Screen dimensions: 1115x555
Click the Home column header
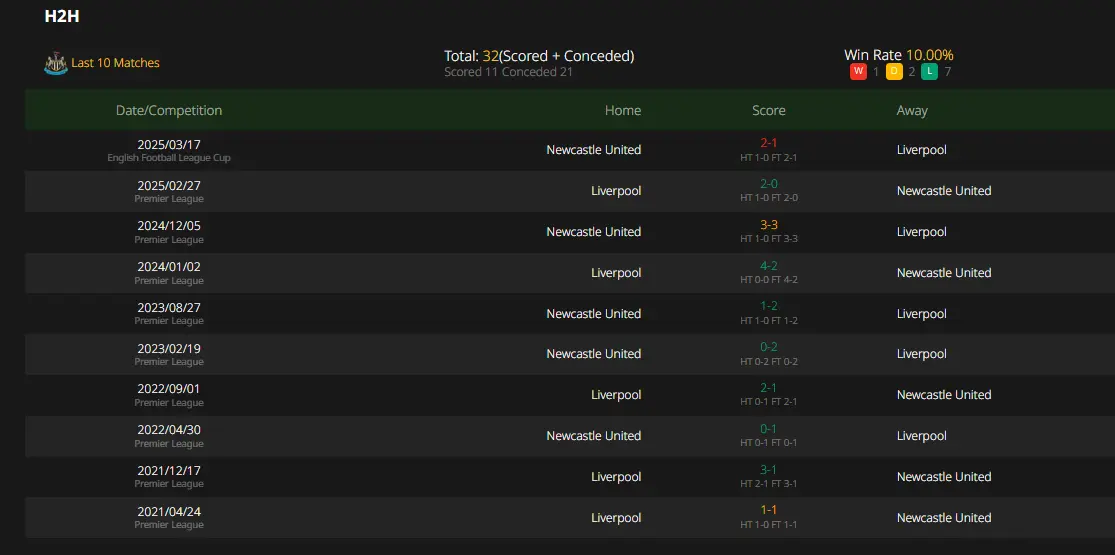(x=622, y=110)
